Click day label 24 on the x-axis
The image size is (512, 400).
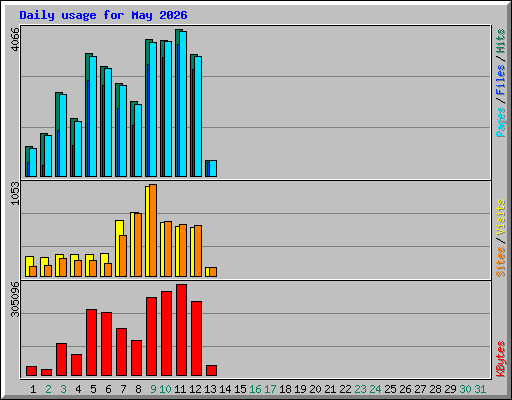[375, 389]
